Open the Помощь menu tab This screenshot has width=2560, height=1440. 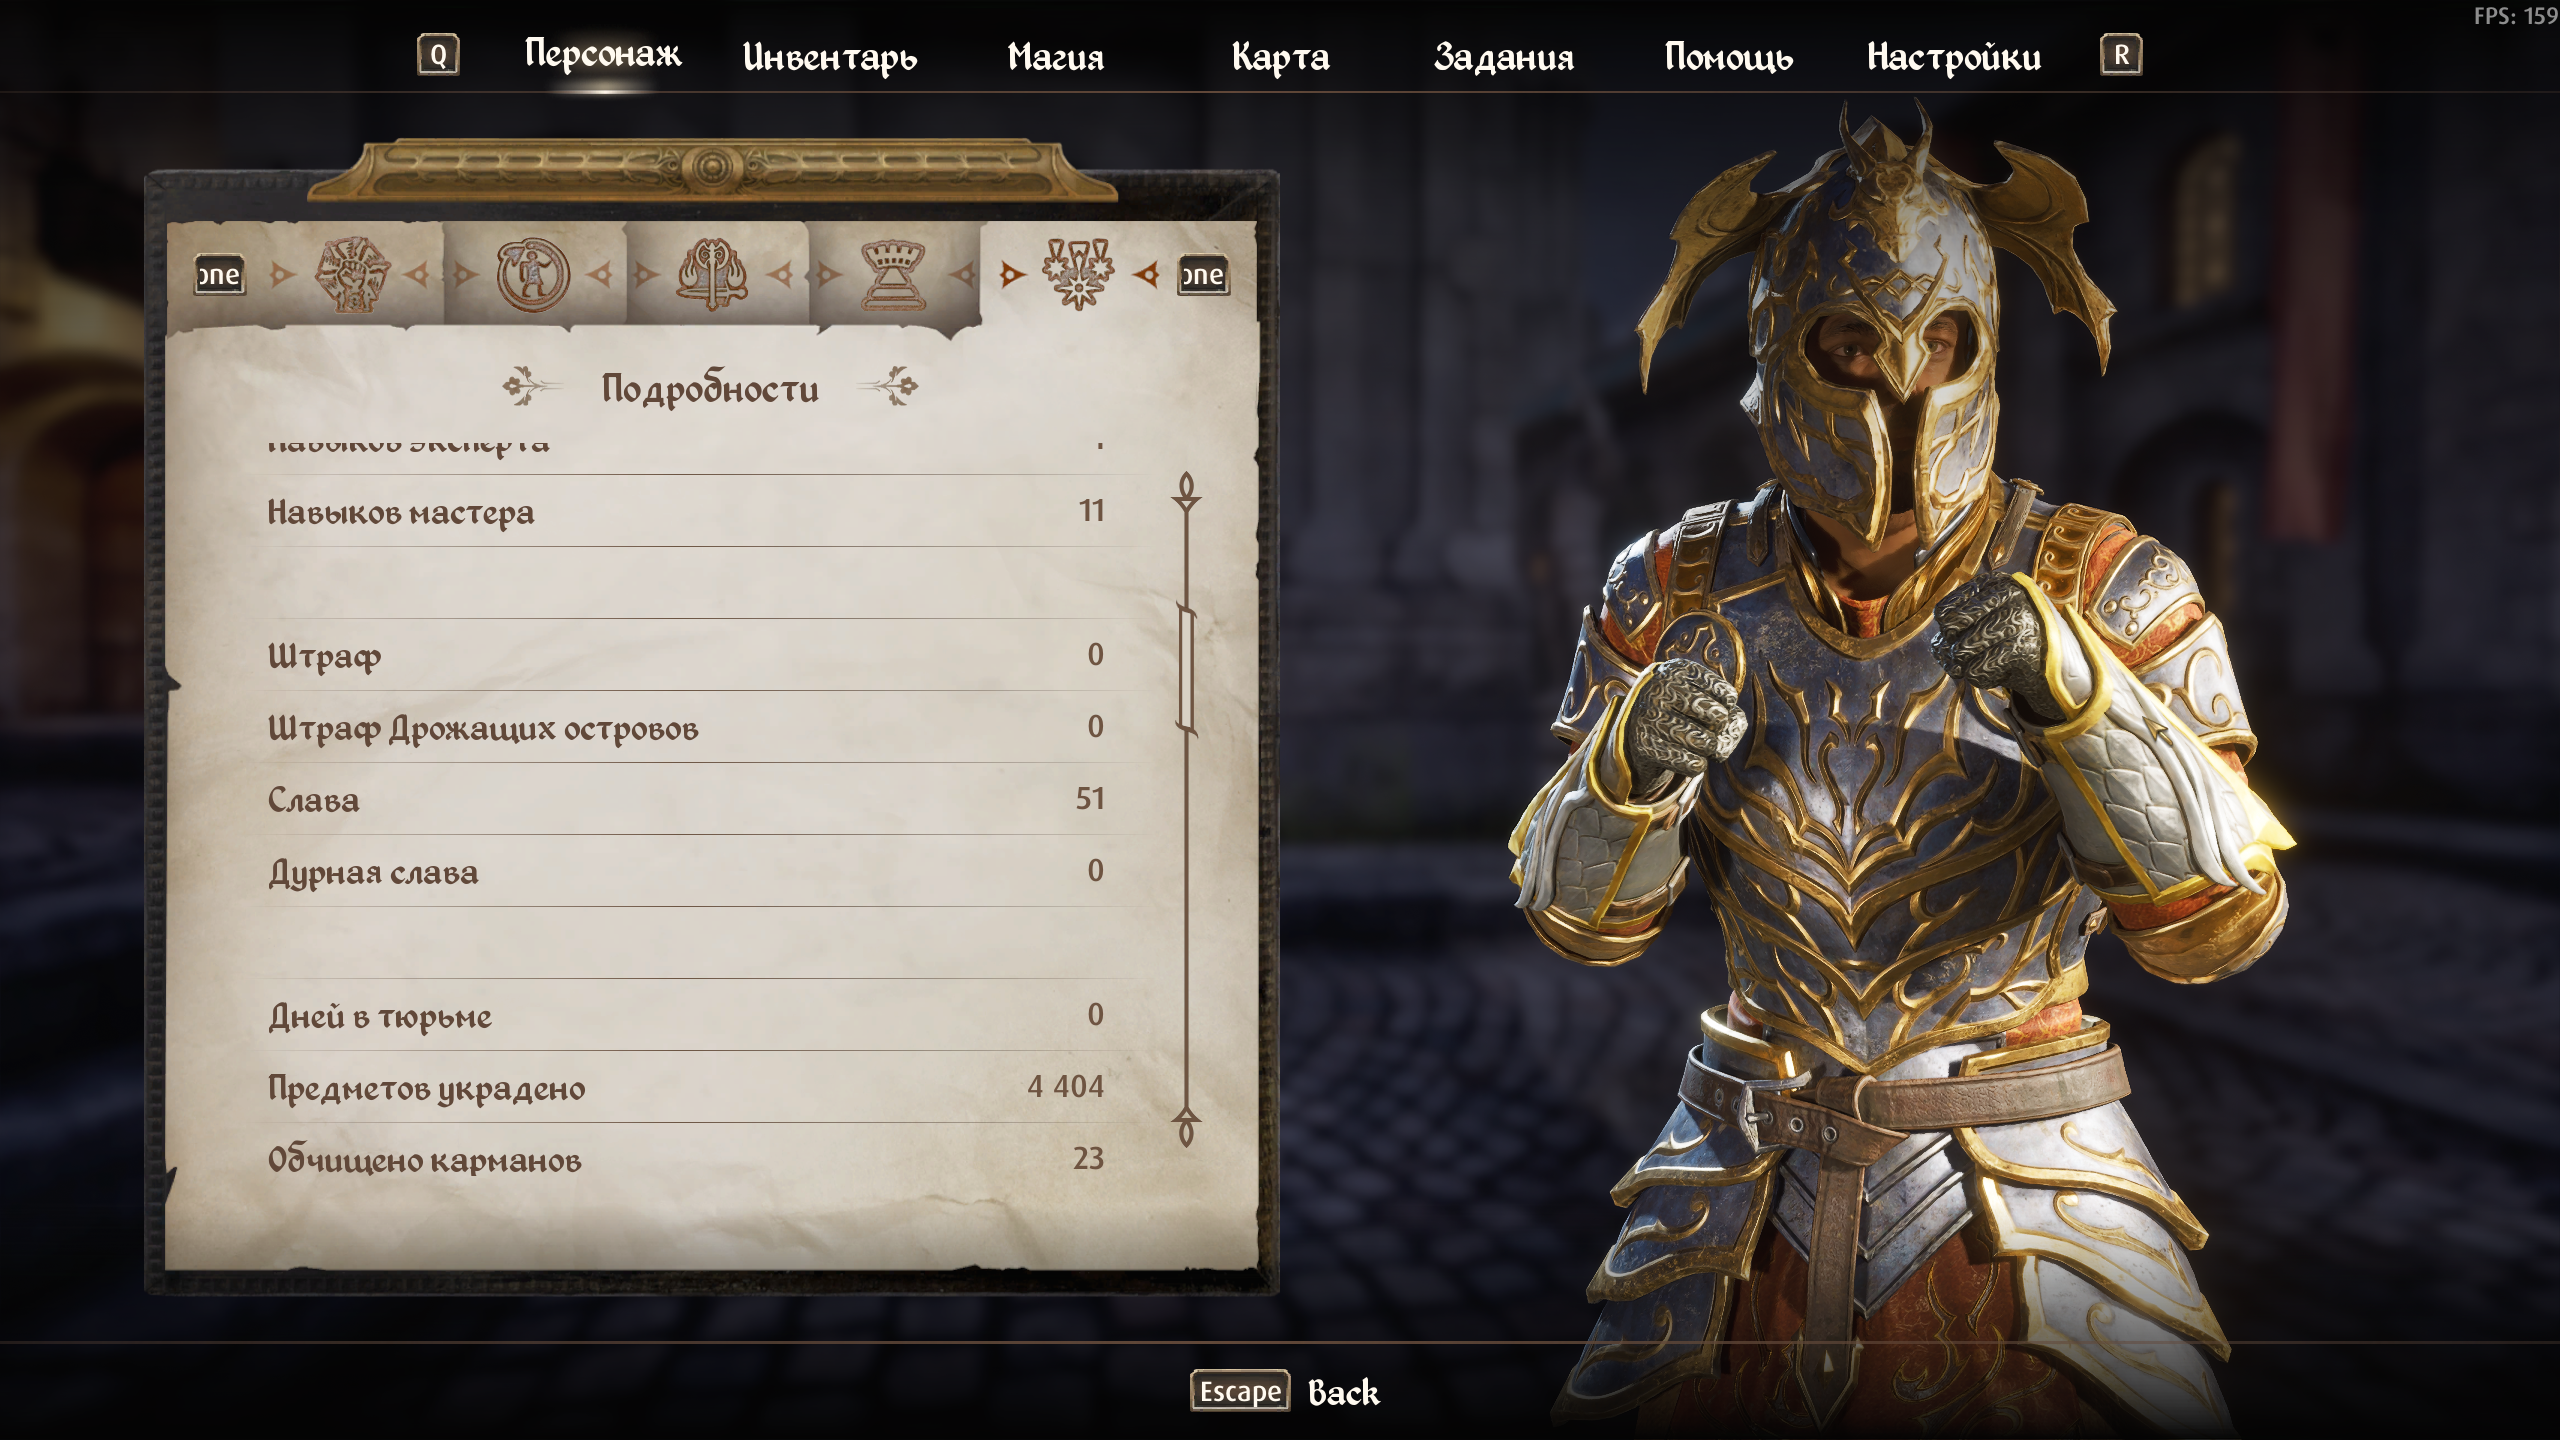pyautogui.click(x=1729, y=57)
